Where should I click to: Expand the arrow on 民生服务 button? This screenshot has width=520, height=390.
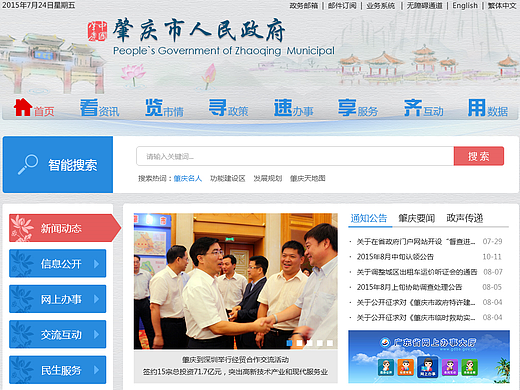click(x=97, y=370)
